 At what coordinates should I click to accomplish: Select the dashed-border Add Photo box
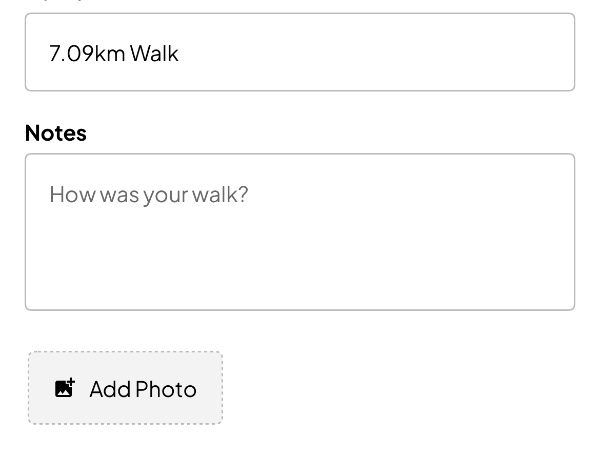click(126, 388)
